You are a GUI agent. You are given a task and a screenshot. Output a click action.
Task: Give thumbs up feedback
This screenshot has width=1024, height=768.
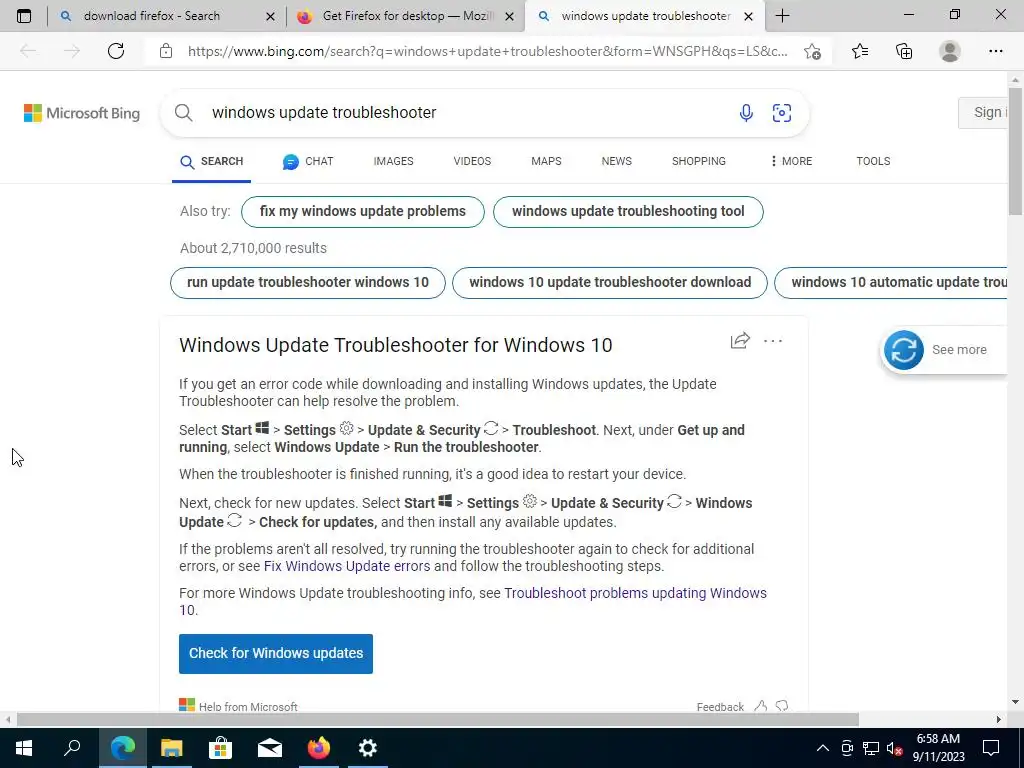[761, 706]
